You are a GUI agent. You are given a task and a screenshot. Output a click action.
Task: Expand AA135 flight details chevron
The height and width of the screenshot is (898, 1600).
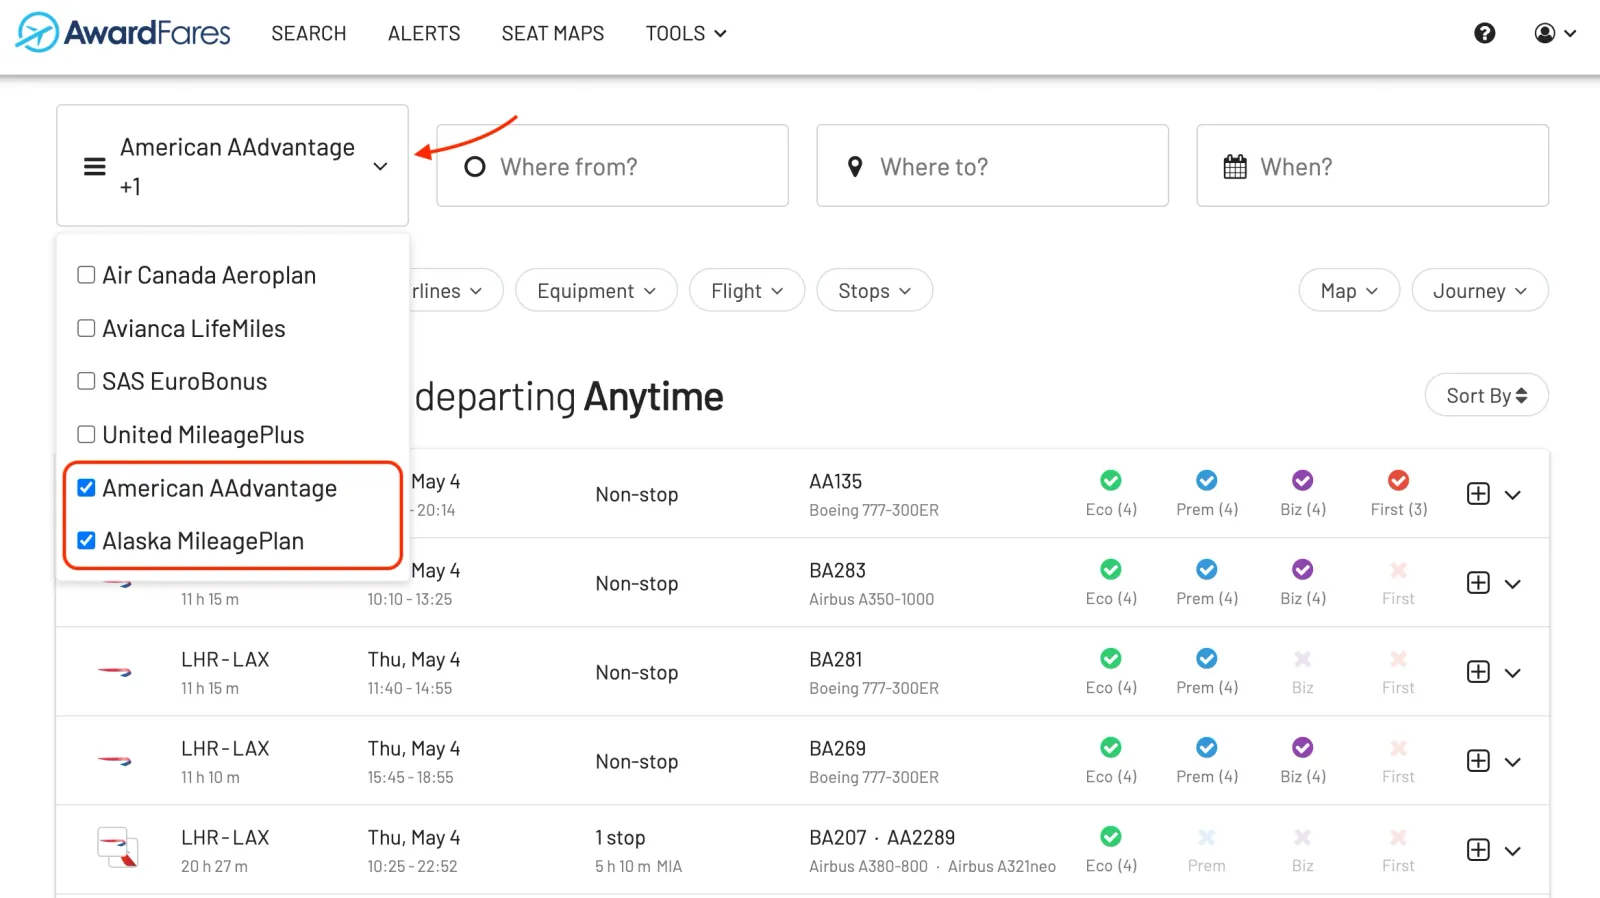click(1513, 495)
